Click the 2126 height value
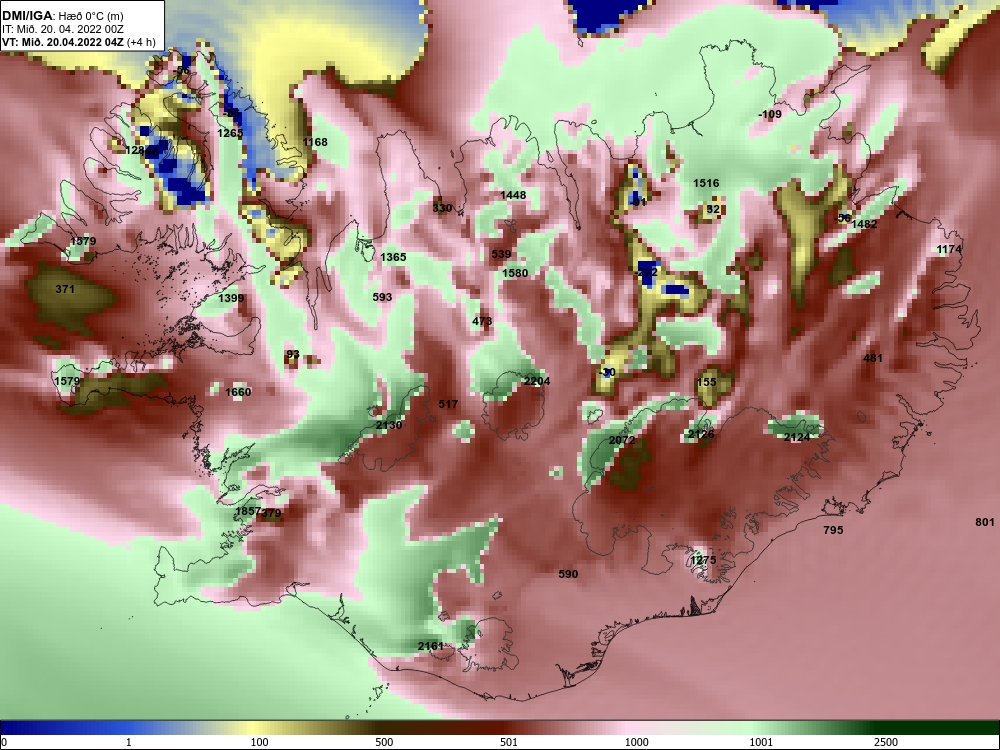Viewport: 1000px width, 750px height. [702, 434]
